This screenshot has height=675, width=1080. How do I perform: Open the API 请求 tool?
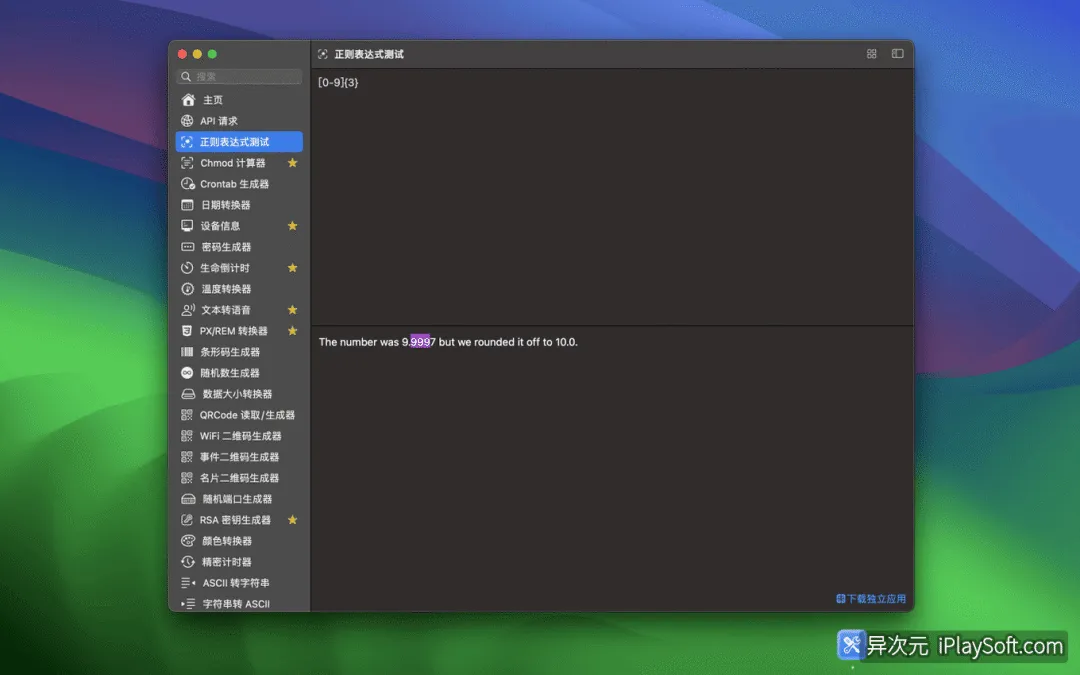[x=239, y=121]
